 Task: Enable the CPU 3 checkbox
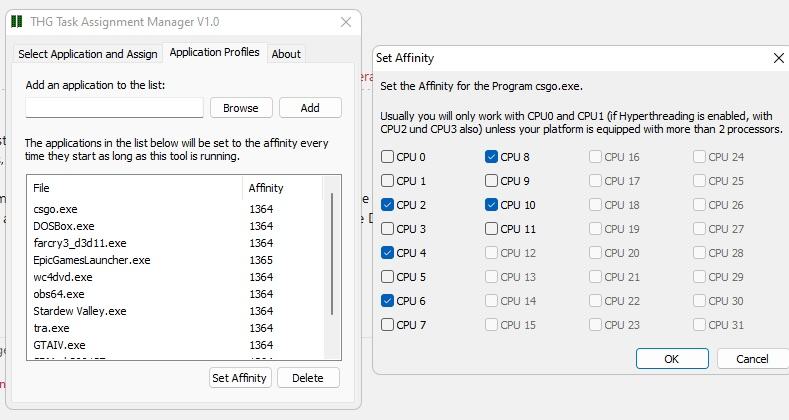[387, 229]
